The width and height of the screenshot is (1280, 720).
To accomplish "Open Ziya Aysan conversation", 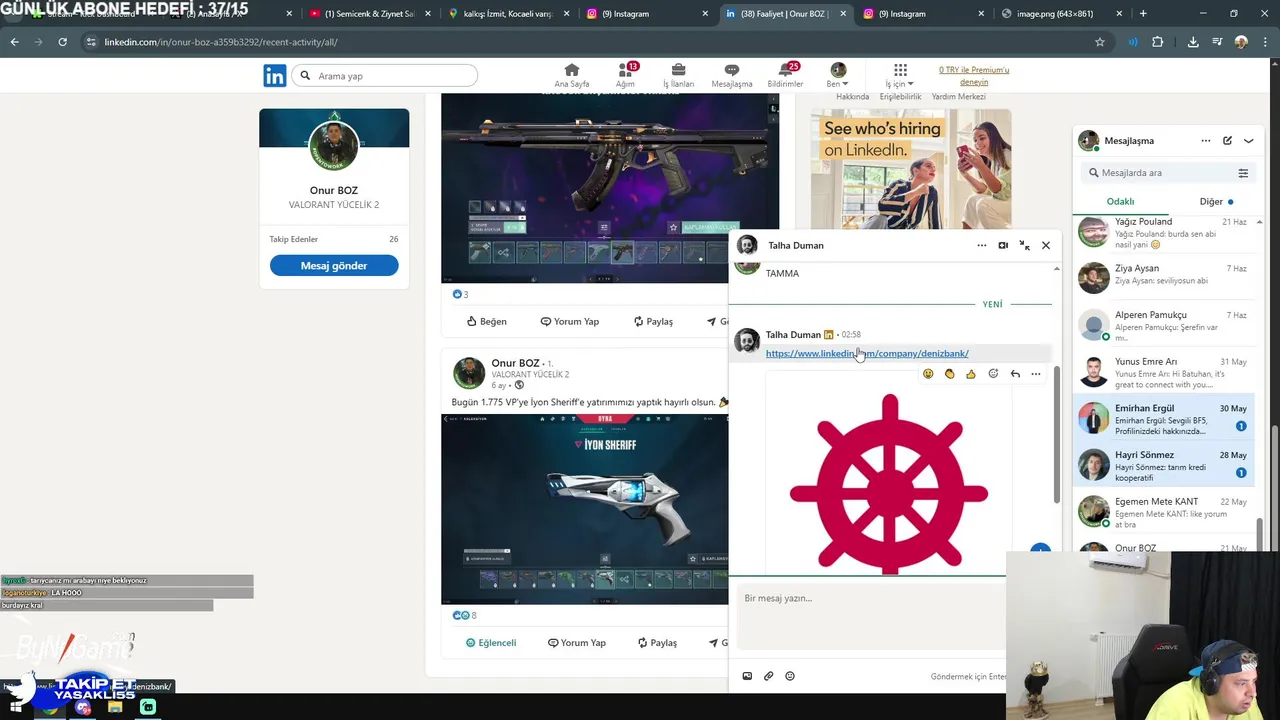I will pyautogui.click(x=1164, y=276).
